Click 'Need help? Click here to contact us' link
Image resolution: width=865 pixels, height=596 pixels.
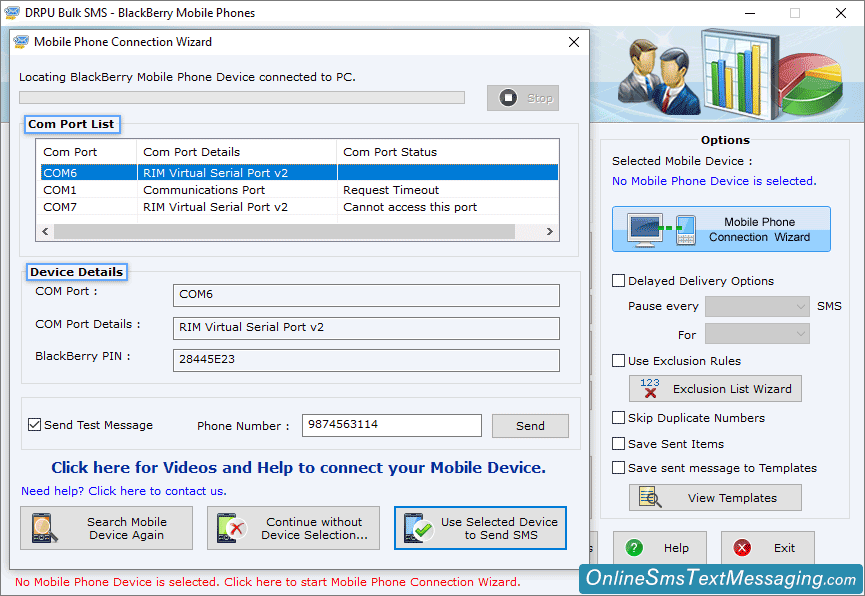124,491
